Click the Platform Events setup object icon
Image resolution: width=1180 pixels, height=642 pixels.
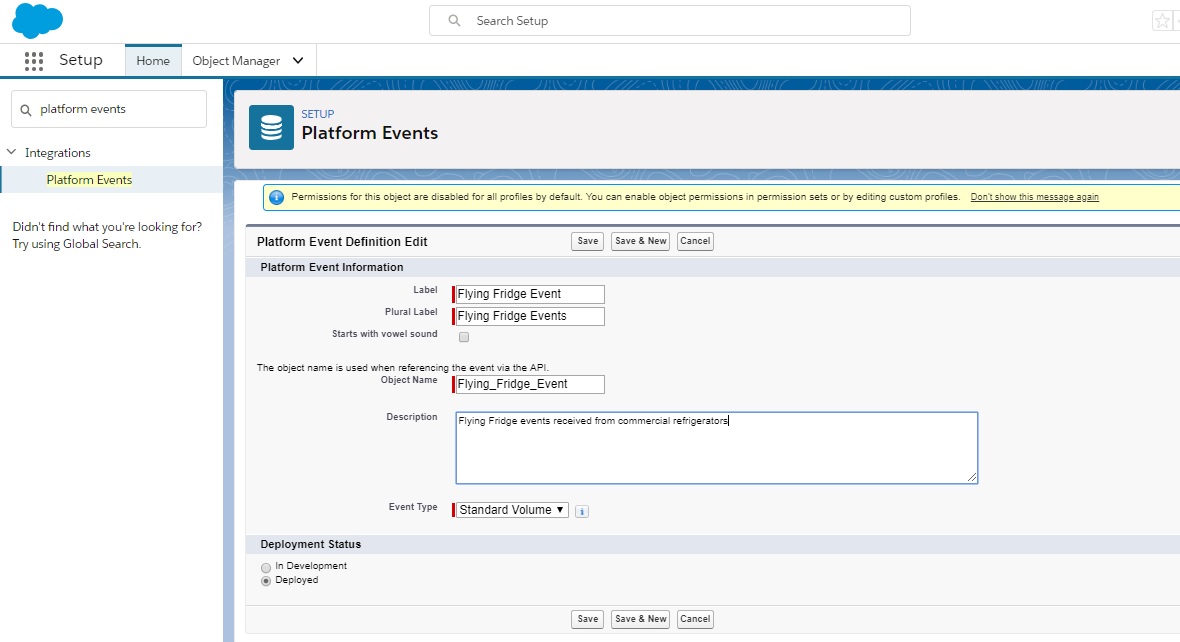(x=270, y=127)
